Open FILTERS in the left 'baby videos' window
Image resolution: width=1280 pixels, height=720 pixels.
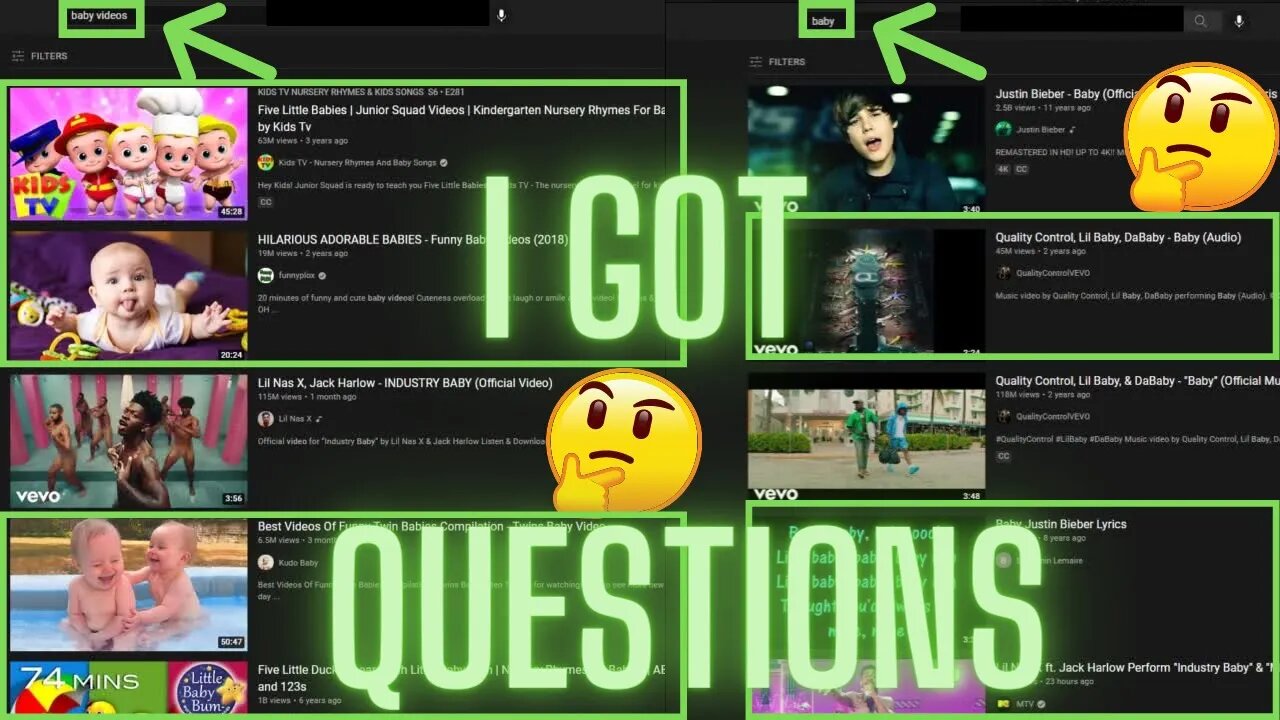pyautogui.click(x=39, y=56)
